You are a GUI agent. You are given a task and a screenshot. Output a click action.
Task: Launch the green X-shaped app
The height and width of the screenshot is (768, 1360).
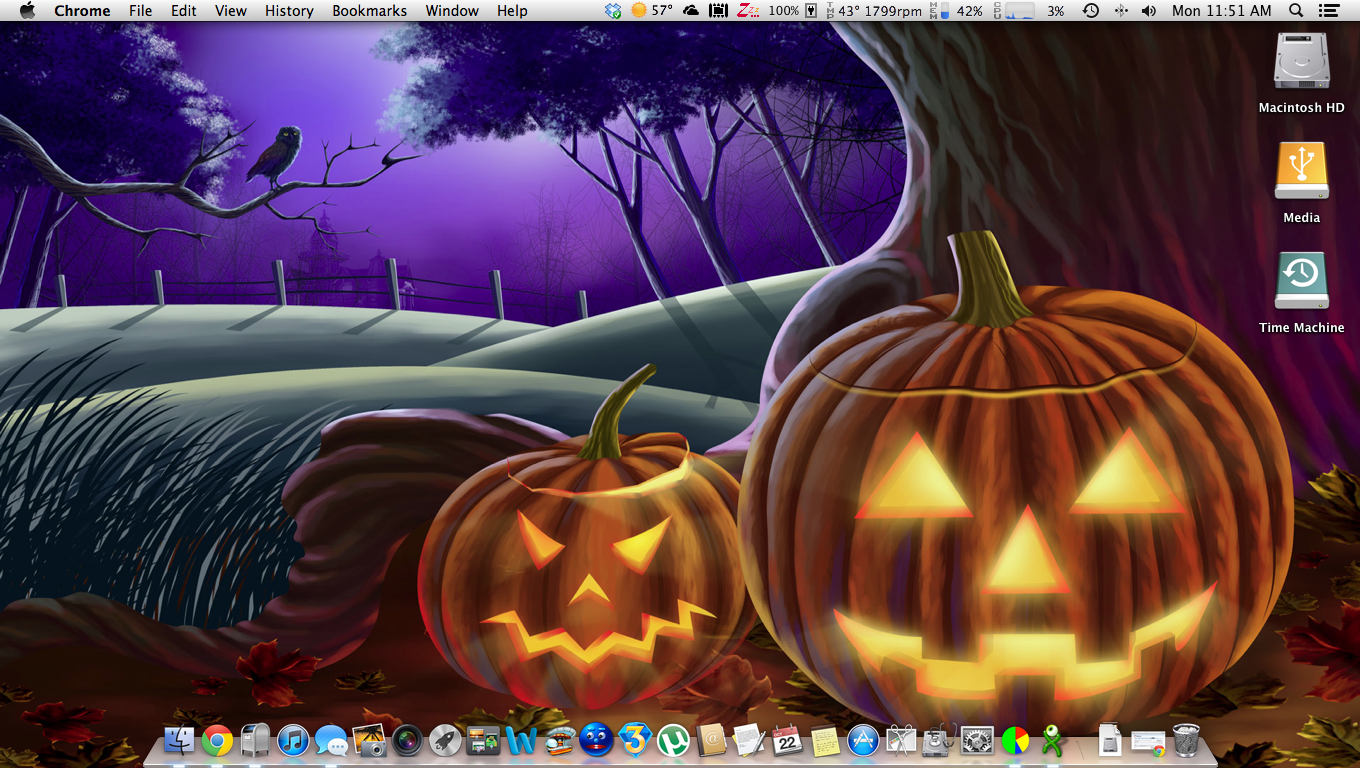tap(1051, 741)
